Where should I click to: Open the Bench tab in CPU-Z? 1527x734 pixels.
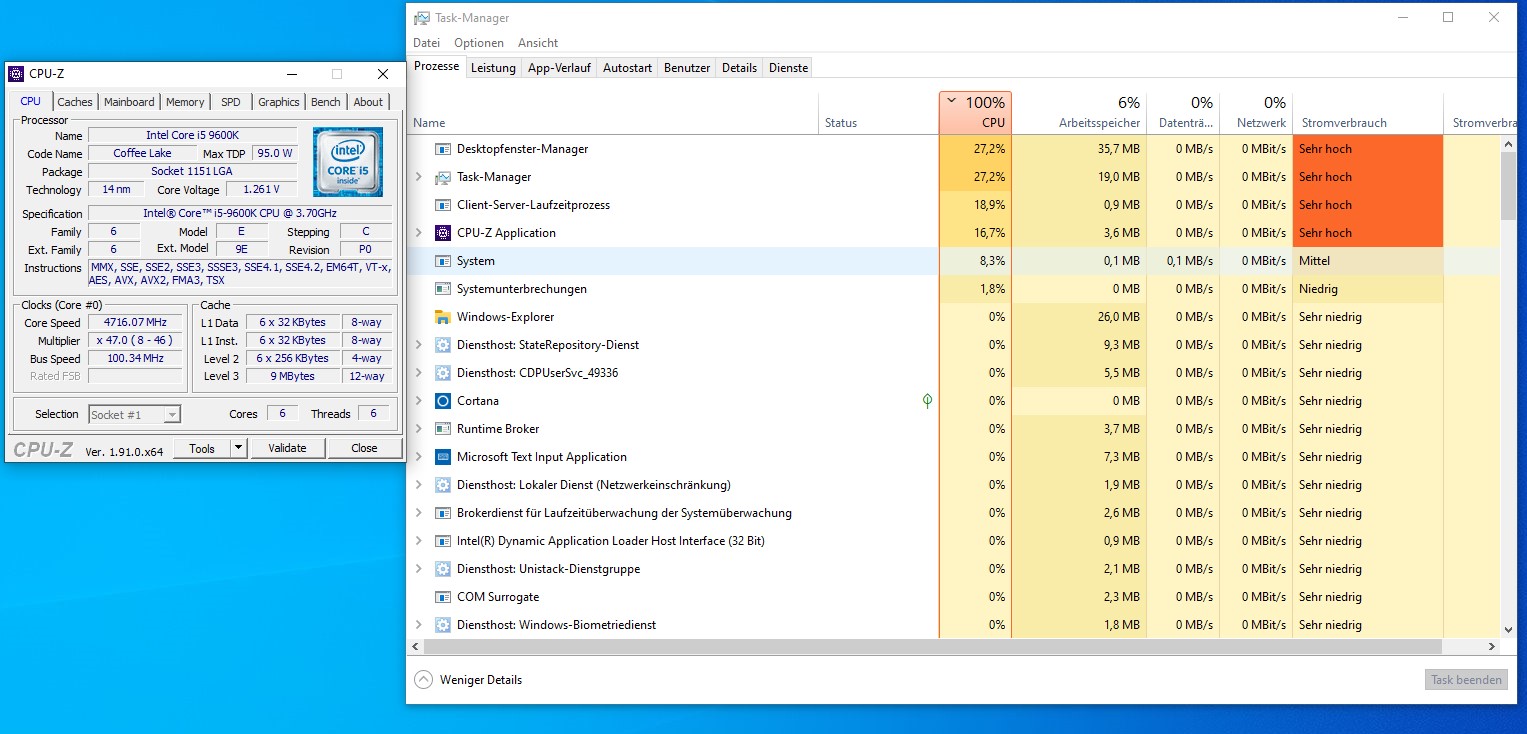coord(325,102)
